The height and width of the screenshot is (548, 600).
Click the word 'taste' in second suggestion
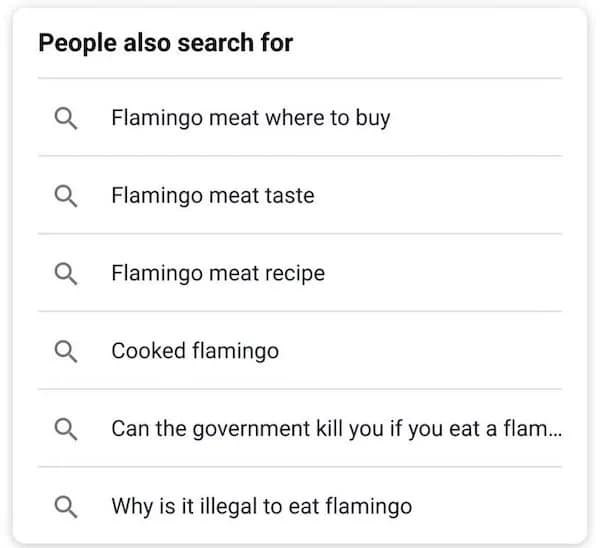point(289,196)
